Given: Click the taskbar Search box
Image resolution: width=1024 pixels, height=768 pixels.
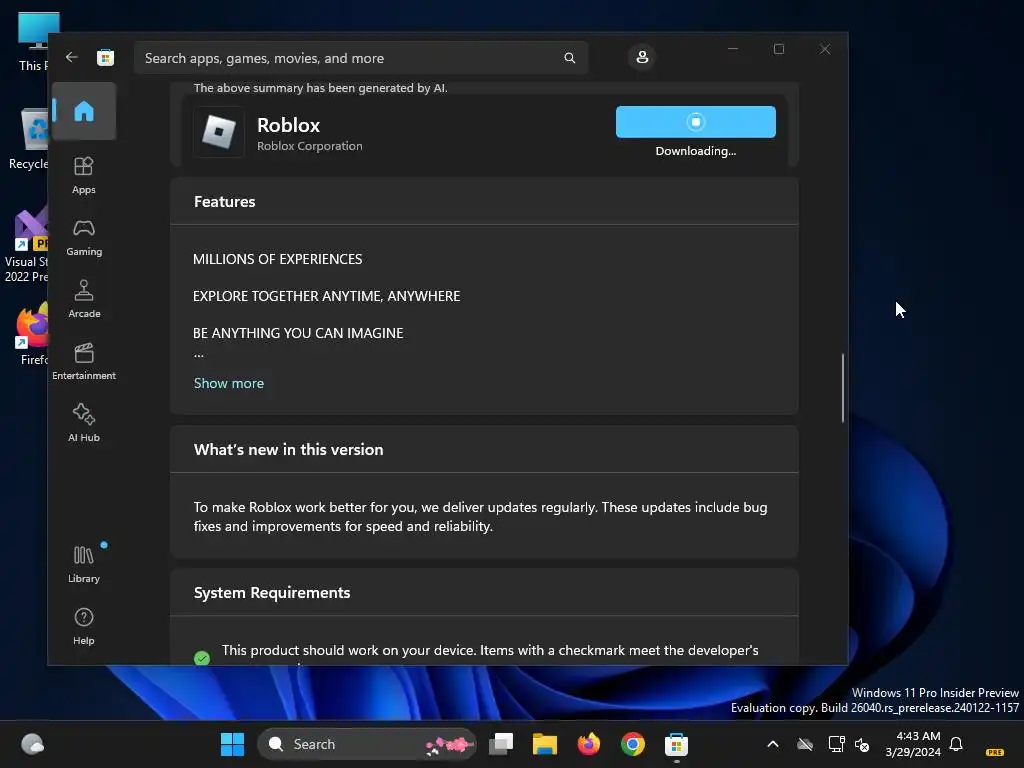Looking at the screenshot, I should [x=367, y=744].
